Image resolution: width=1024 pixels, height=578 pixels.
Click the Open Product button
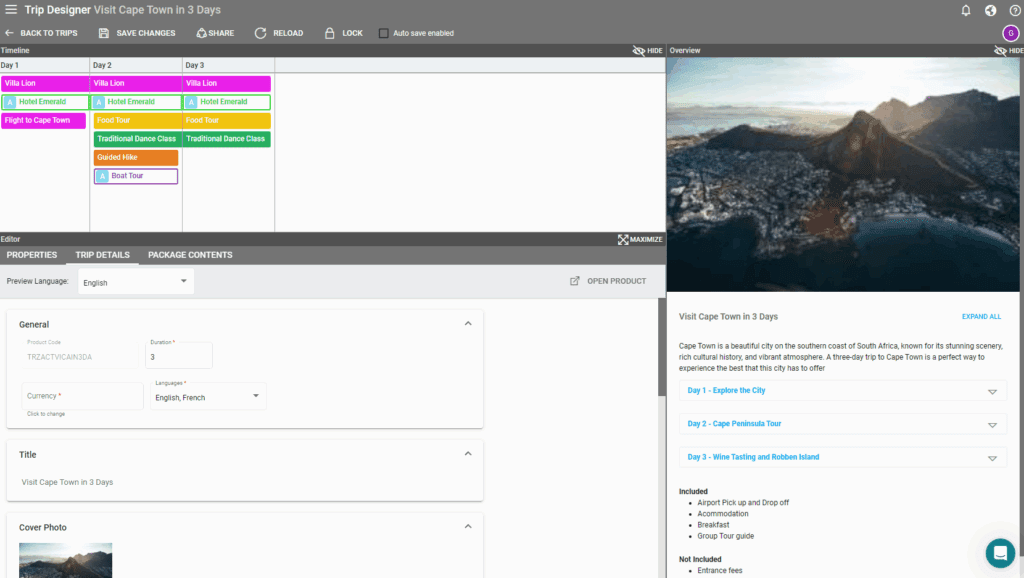(608, 281)
